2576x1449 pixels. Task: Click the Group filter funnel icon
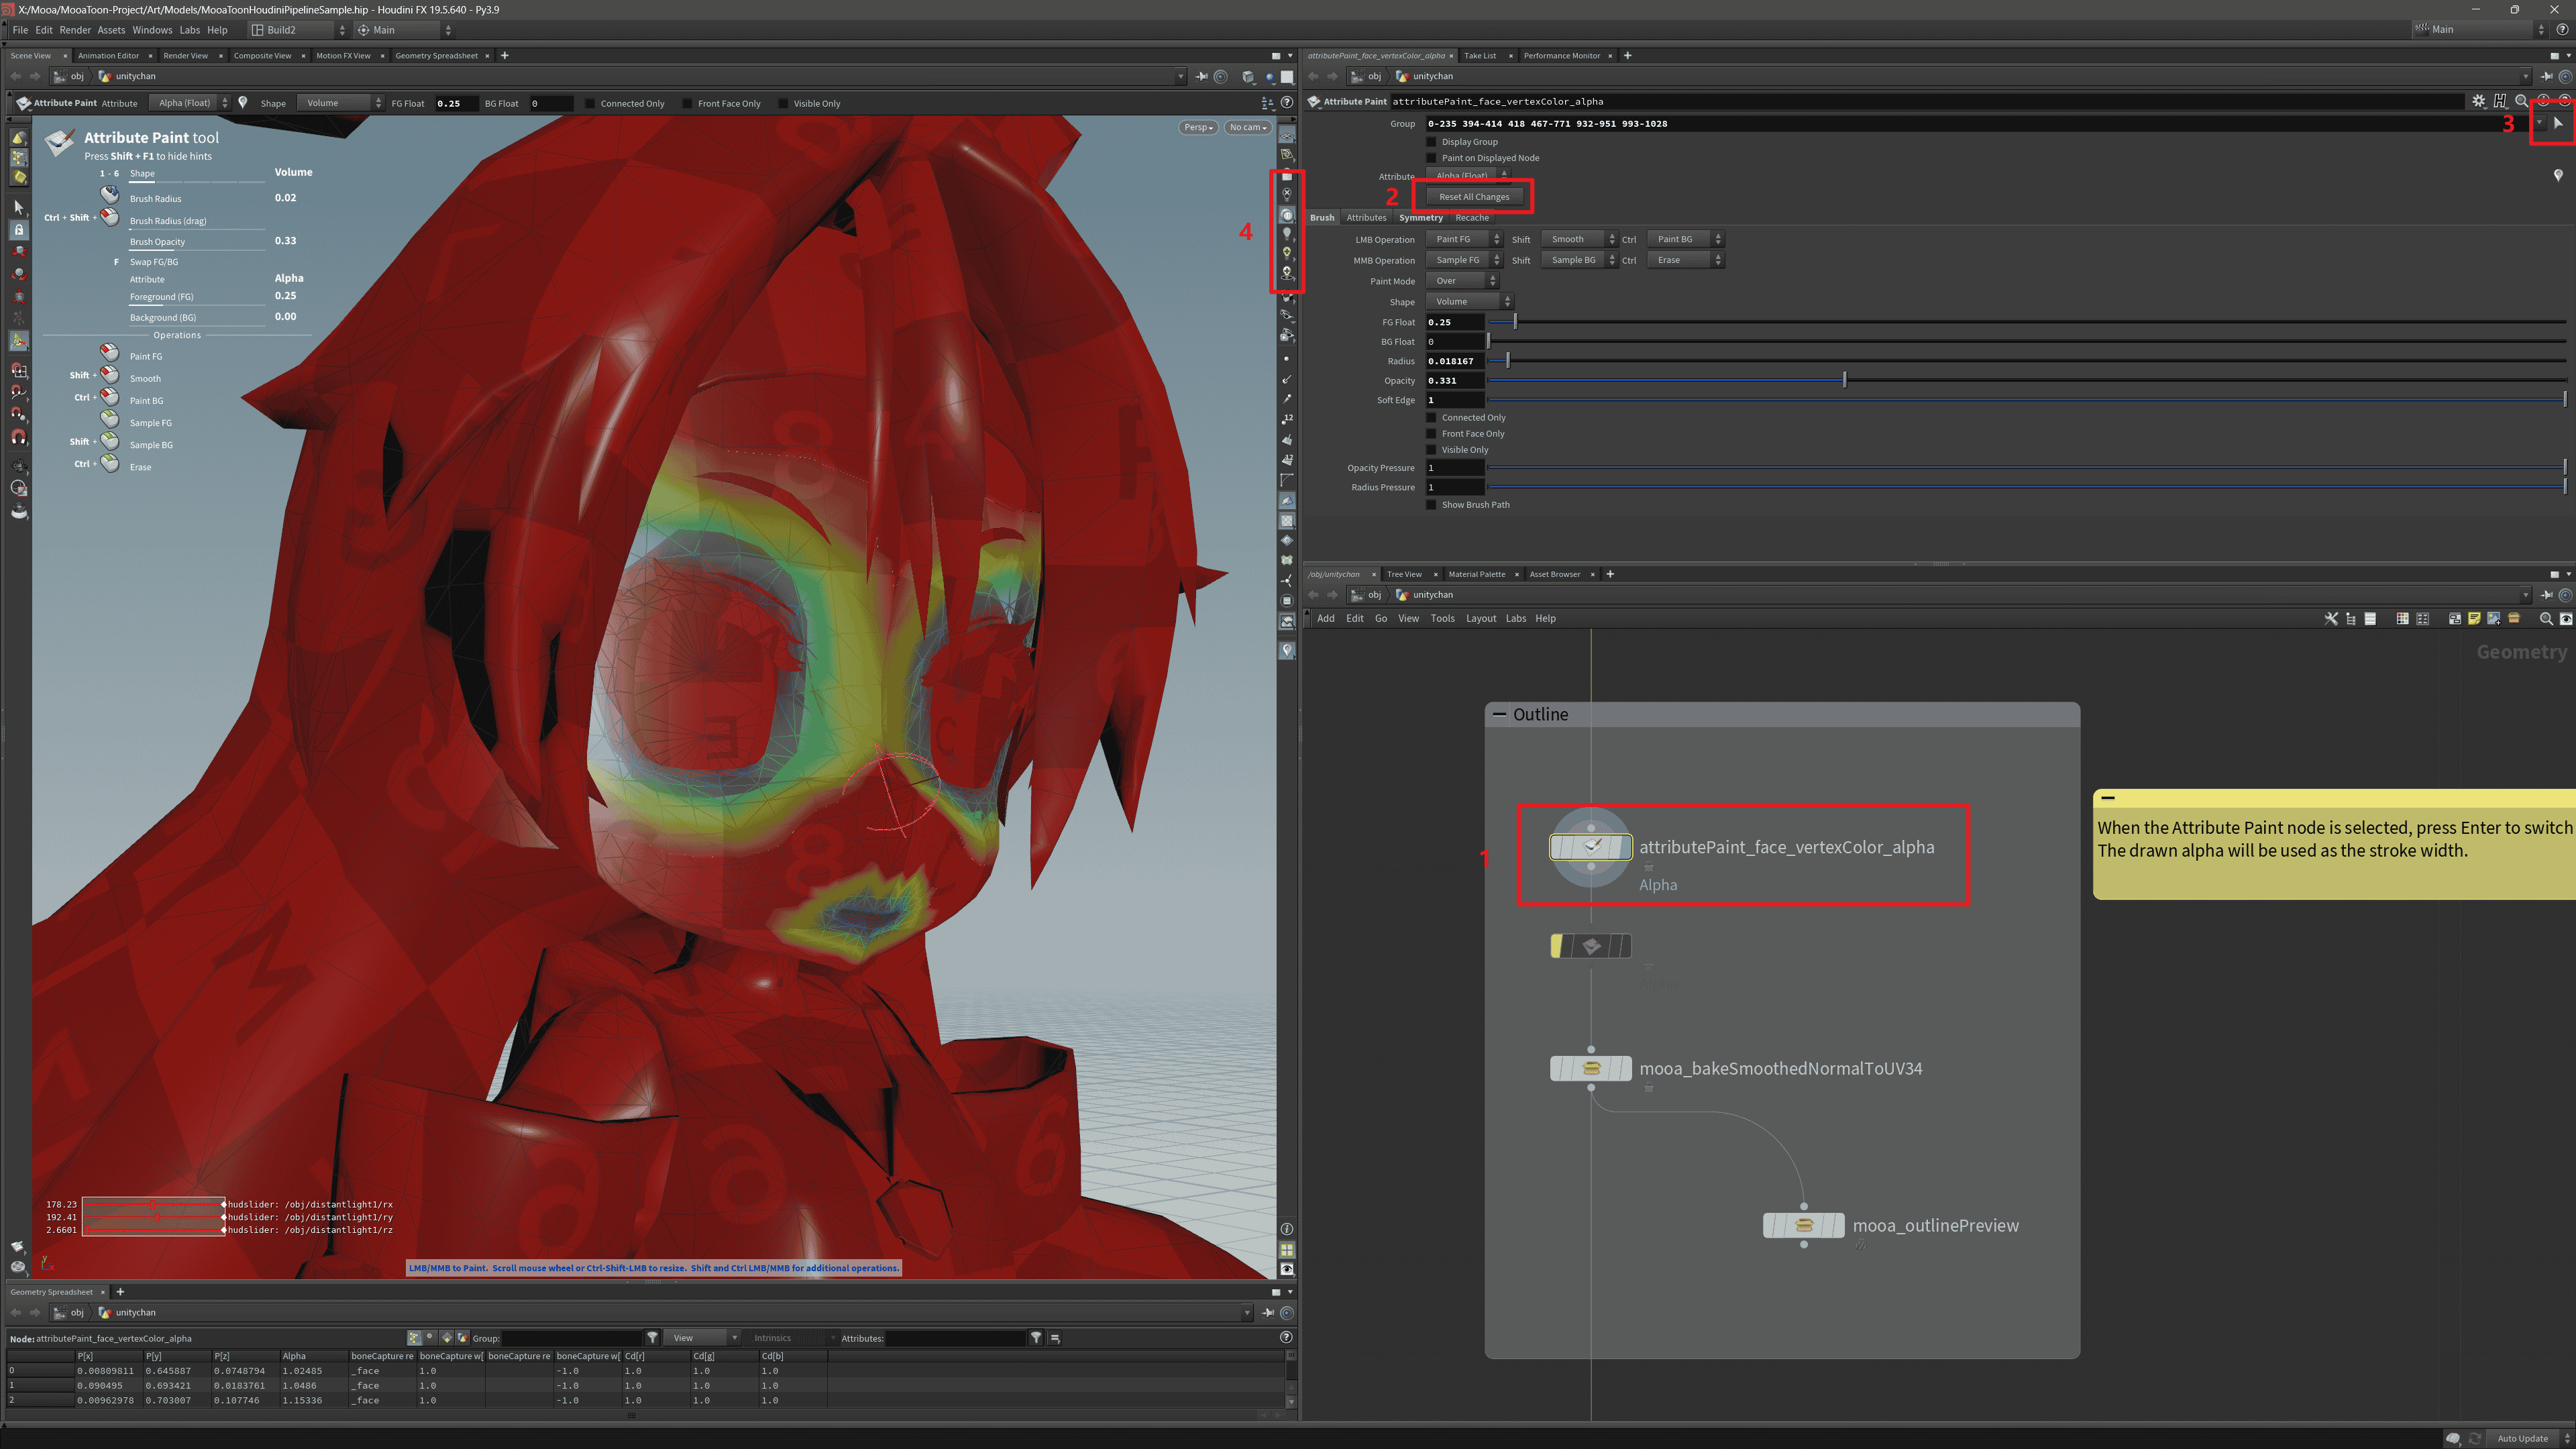pos(652,1338)
